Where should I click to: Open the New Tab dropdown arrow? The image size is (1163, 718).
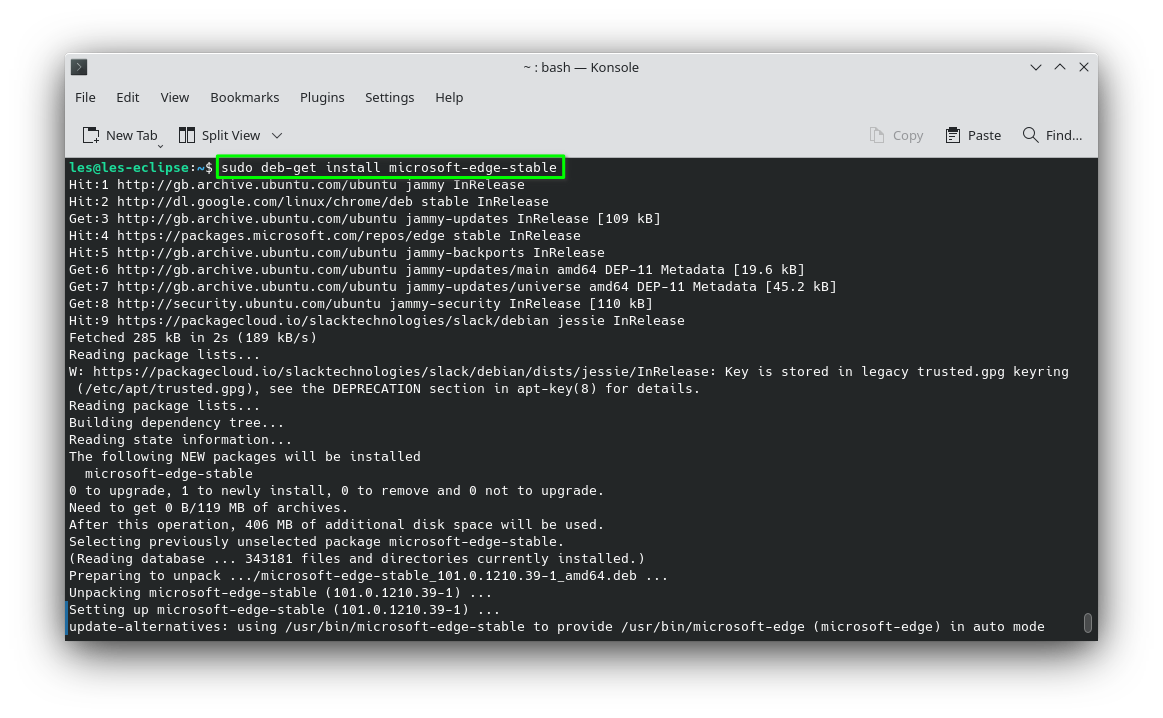[x=160, y=146]
